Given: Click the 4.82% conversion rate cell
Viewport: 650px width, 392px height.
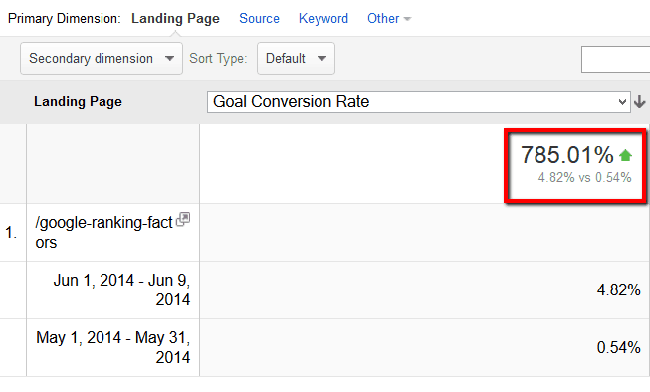Looking at the screenshot, I should 618,290.
